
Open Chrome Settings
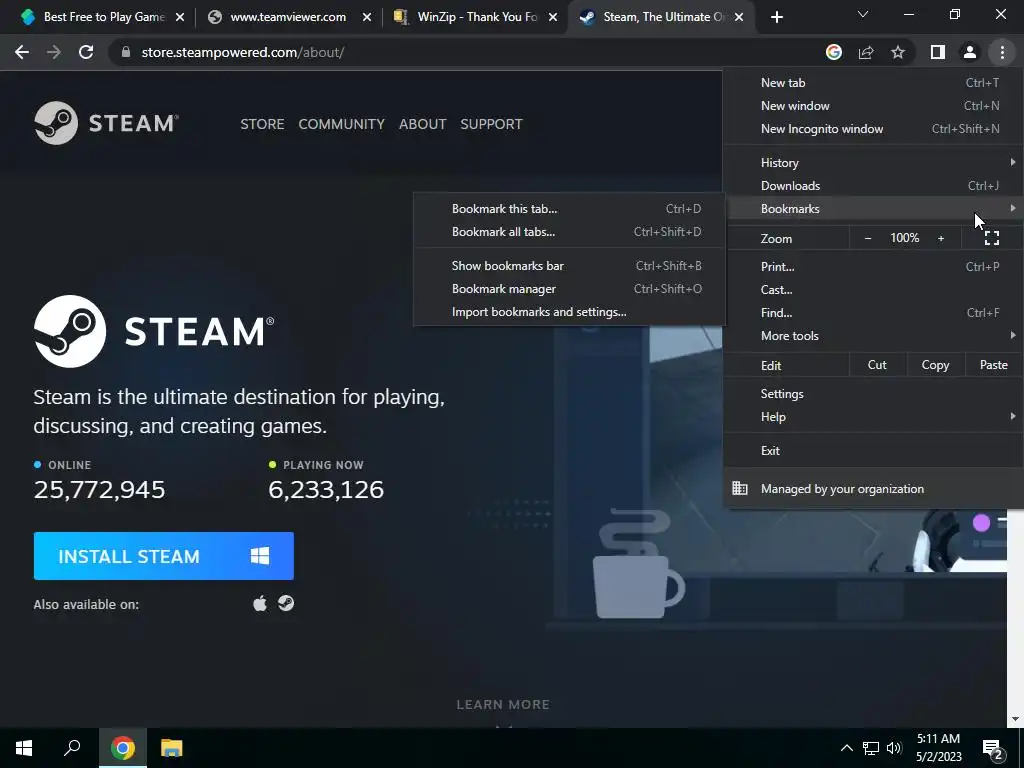pyautogui.click(x=872, y=393)
